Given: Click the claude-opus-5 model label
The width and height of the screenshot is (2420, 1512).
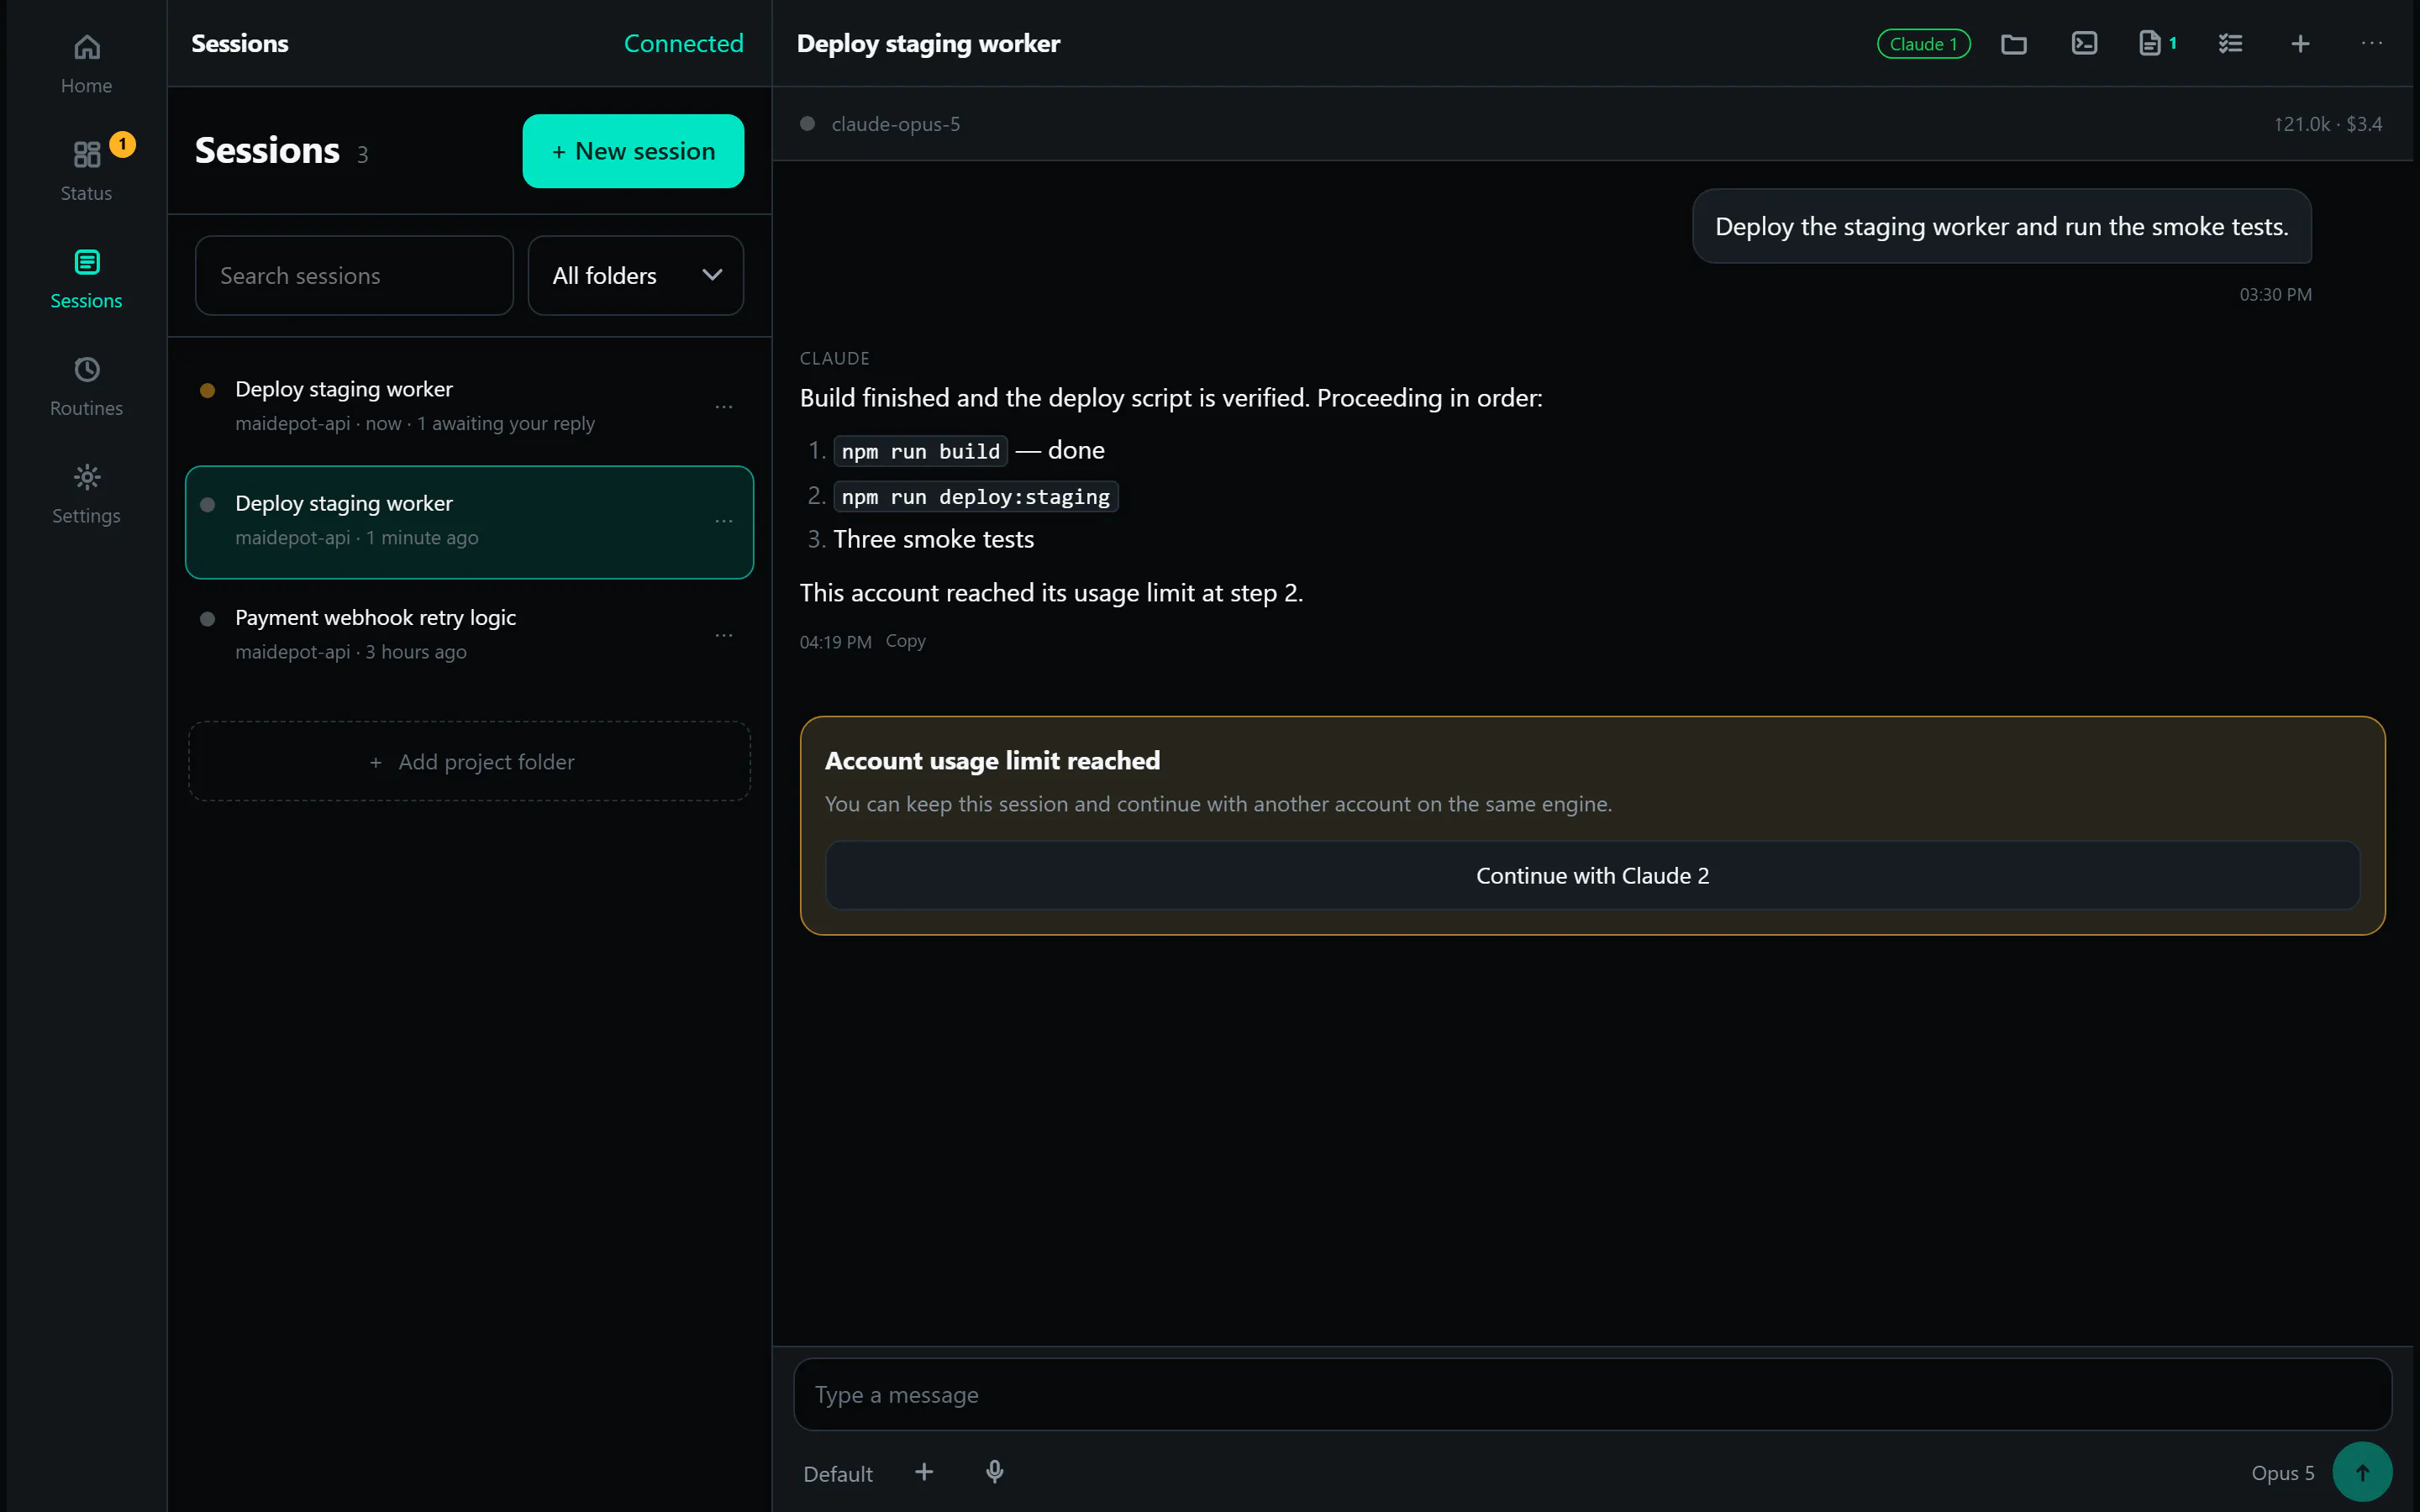Looking at the screenshot, I should click(895, 124).
